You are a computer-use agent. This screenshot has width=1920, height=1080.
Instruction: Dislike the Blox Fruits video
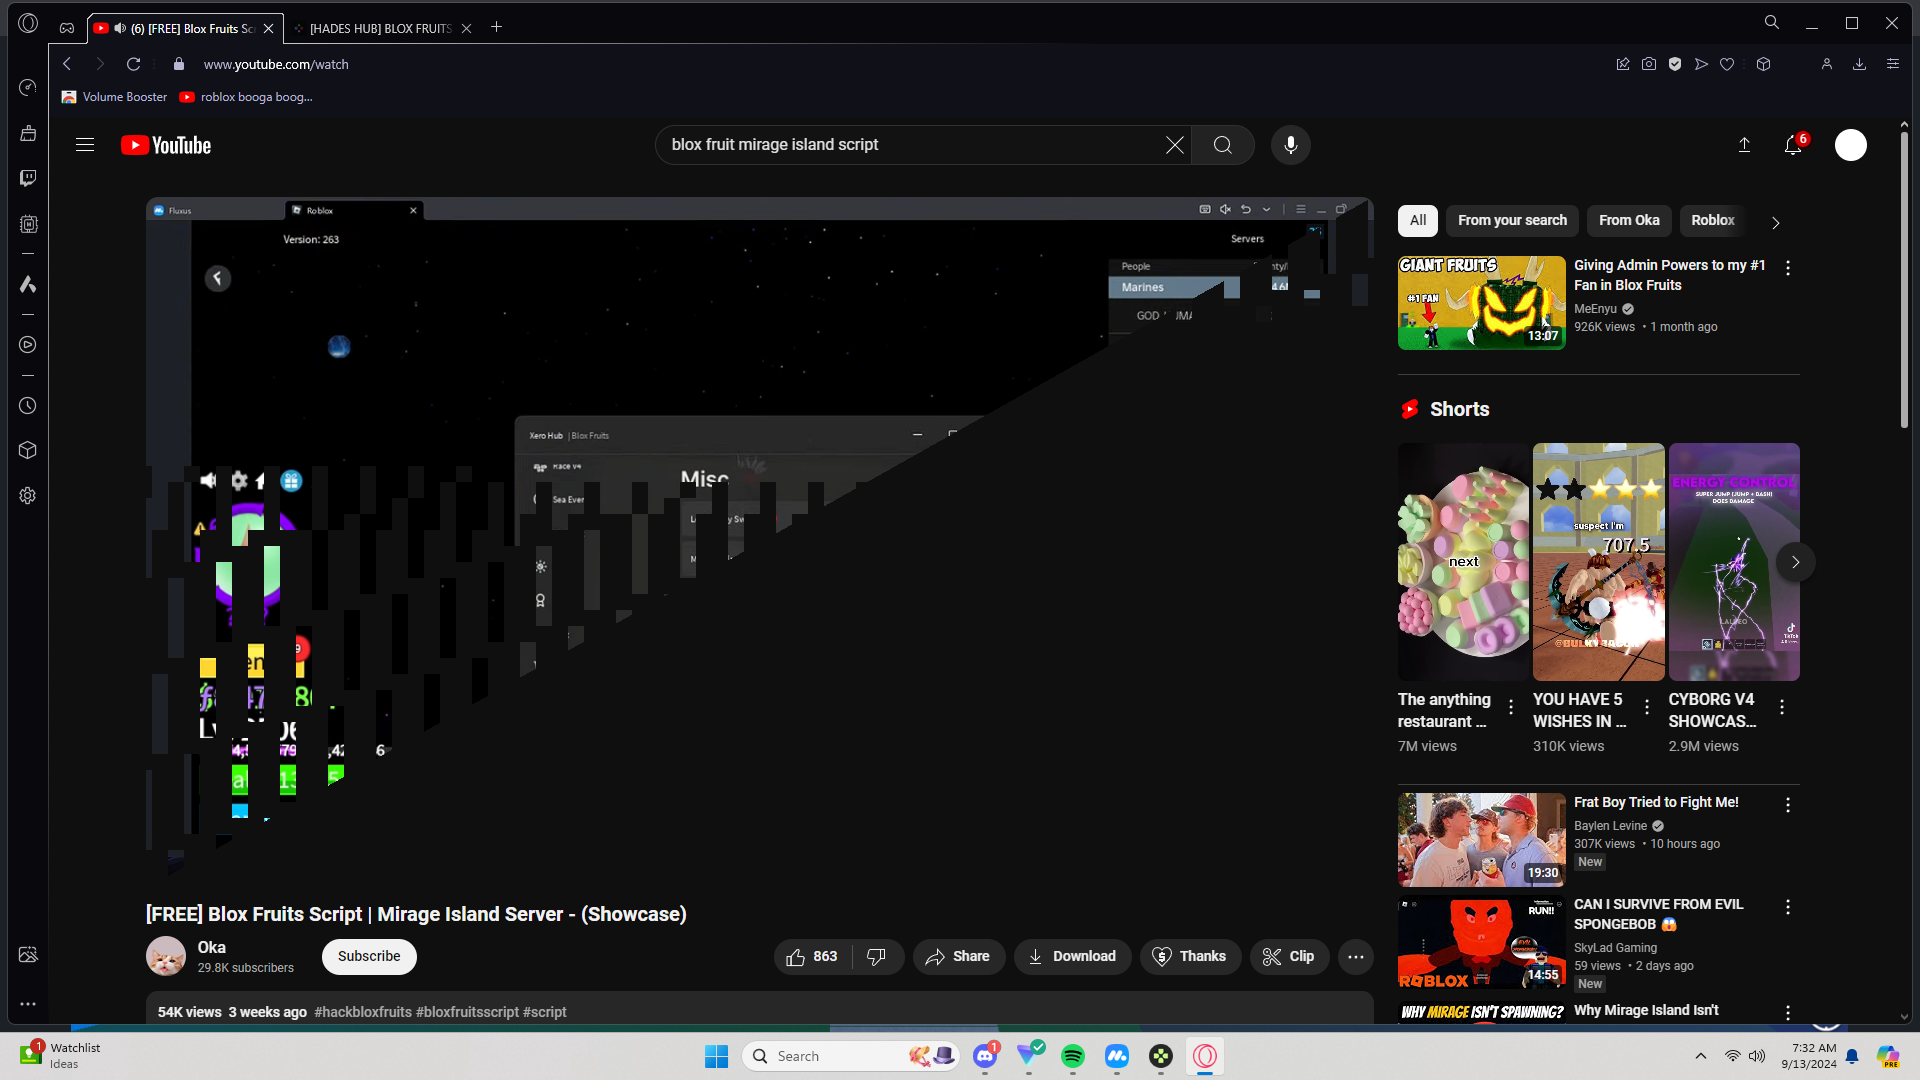click(877, 957)
